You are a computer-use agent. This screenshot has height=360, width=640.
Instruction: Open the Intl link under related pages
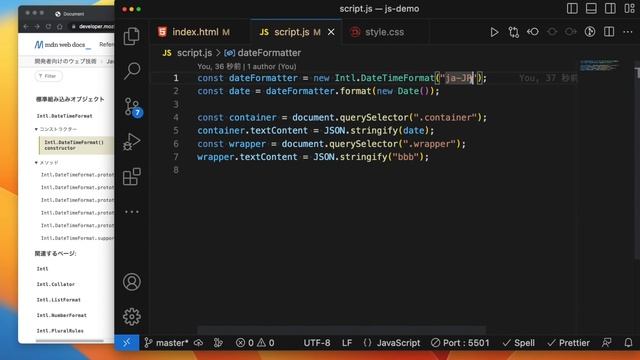42,269
